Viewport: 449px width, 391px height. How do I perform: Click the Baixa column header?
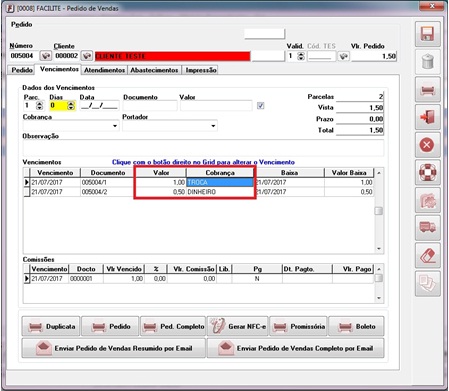289,173
